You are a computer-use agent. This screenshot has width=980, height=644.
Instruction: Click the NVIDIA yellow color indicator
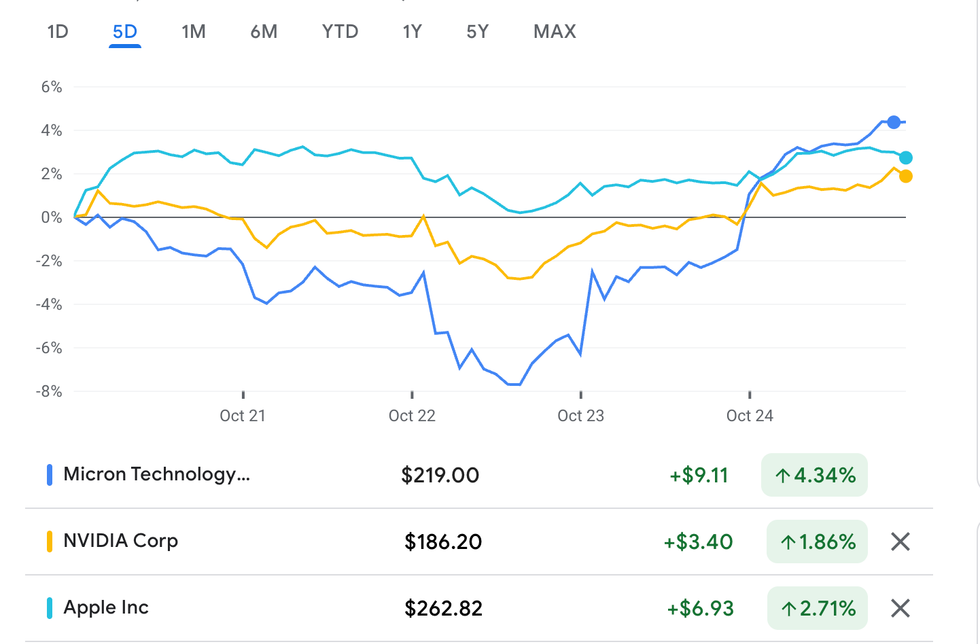(50, 542)
